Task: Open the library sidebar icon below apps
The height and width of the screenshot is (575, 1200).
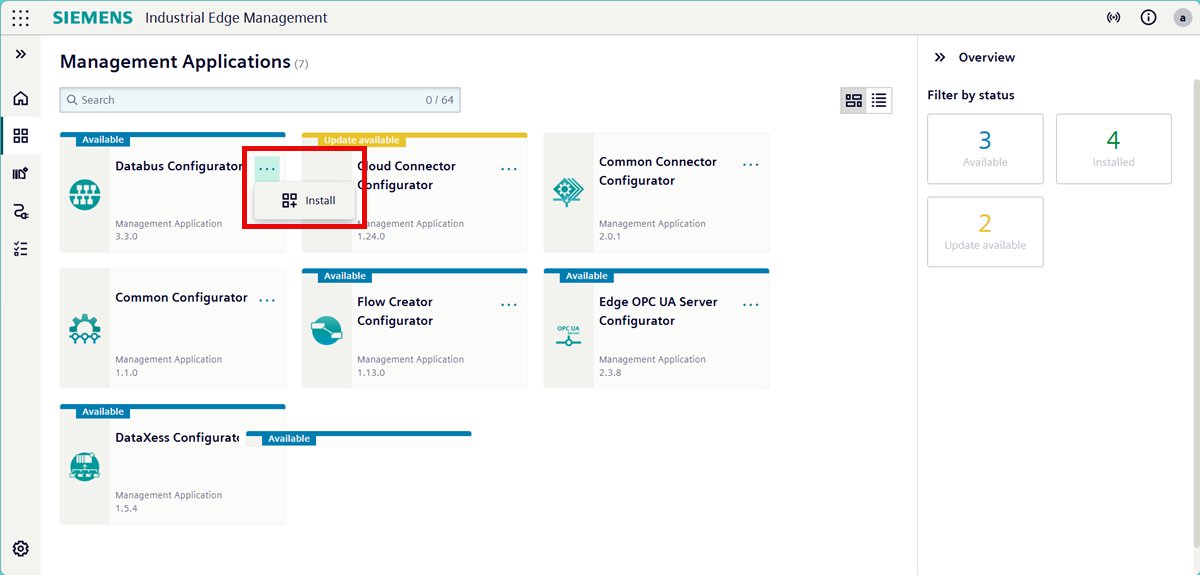Action: click(x=21, y=173)
